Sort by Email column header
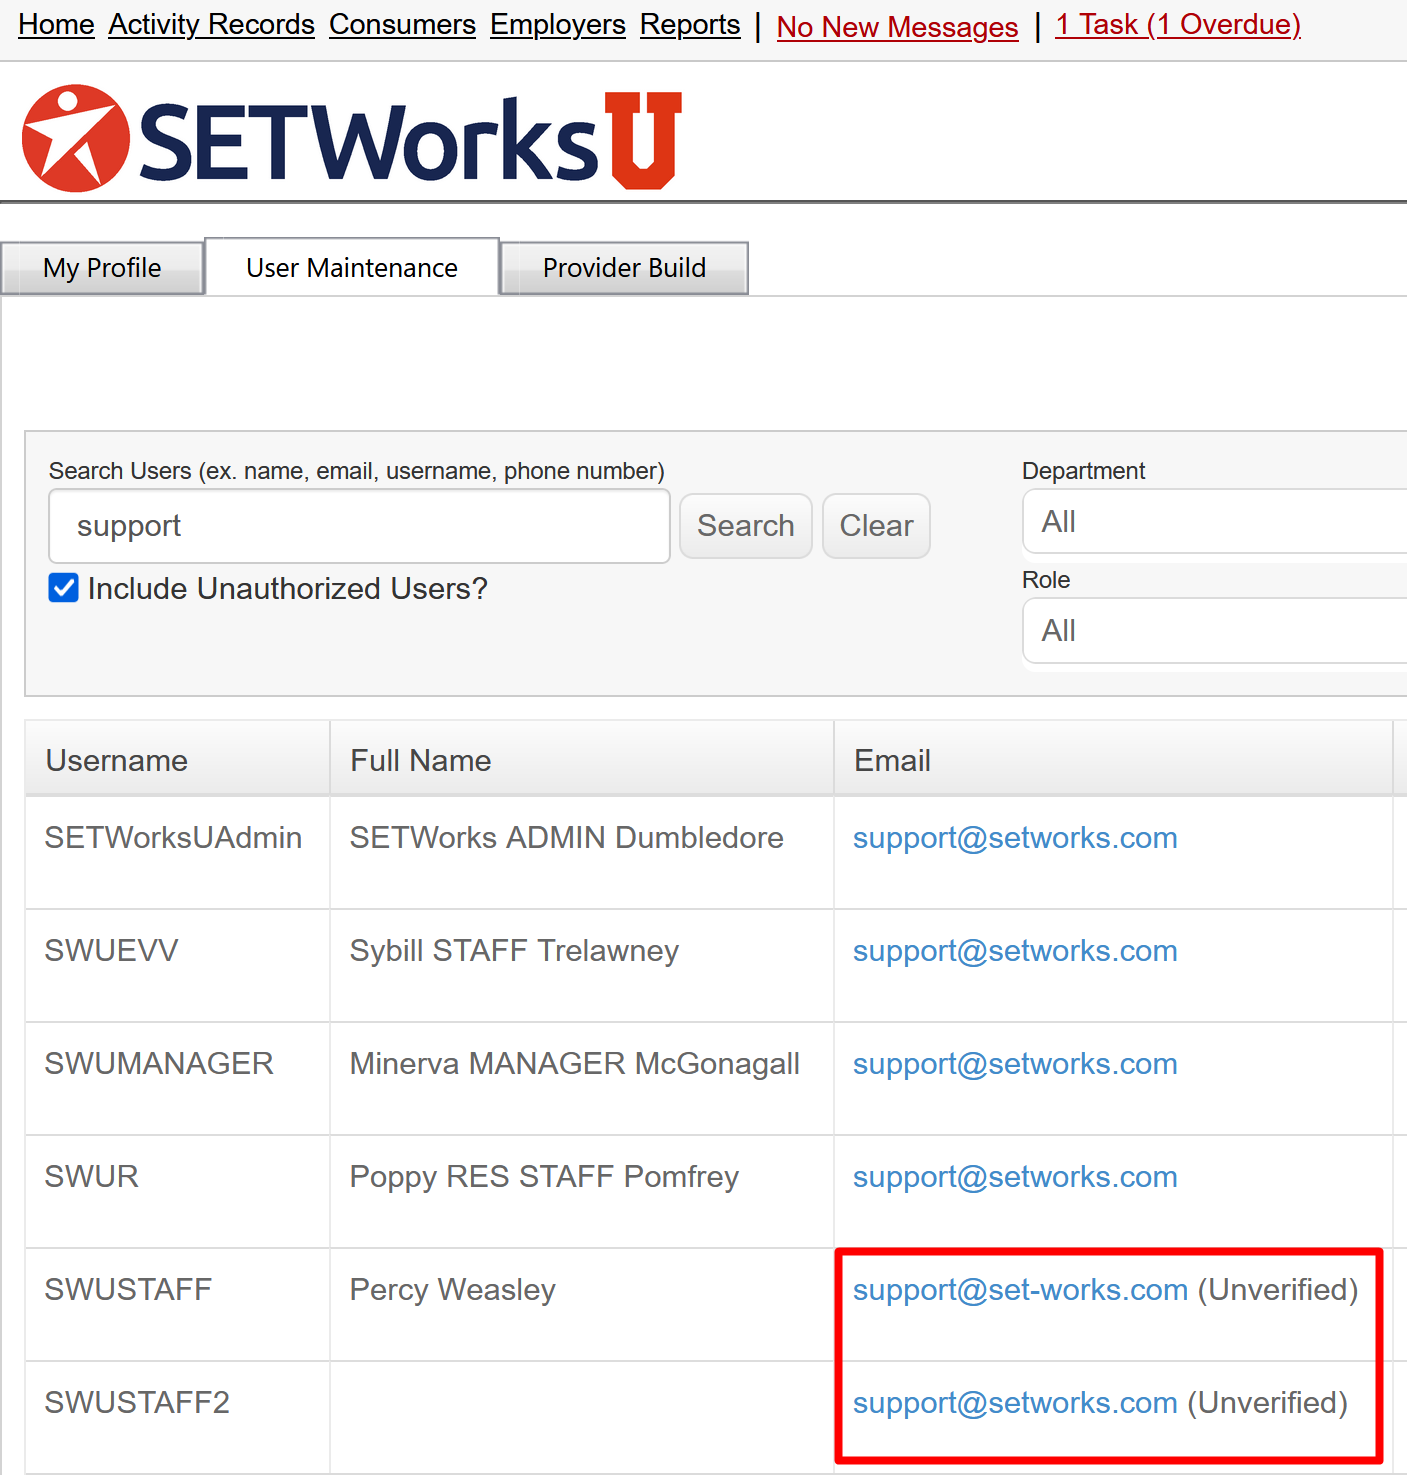The height and width of the screenshot is (1475, 1407). pos(1113,760)
